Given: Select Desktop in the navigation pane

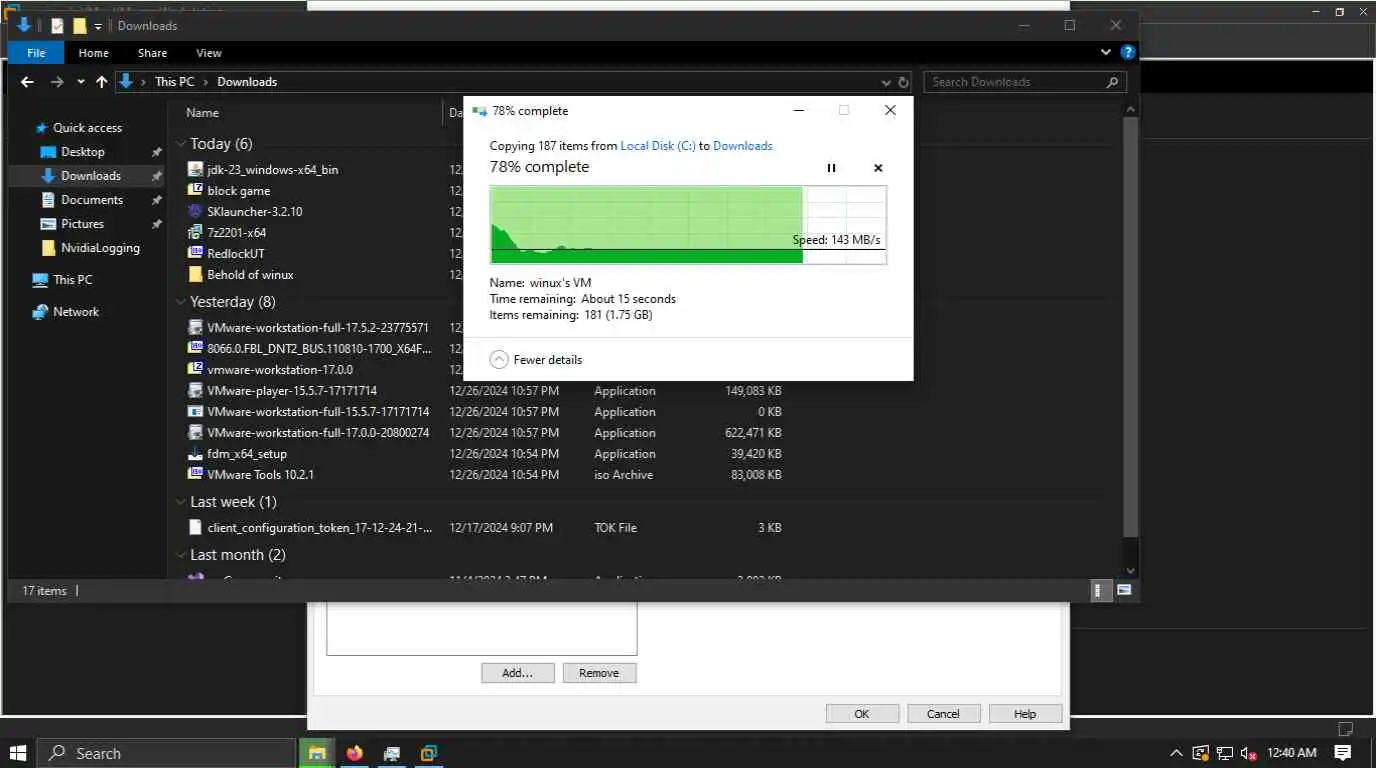Looking at the screenshot, I should (82, 152).
